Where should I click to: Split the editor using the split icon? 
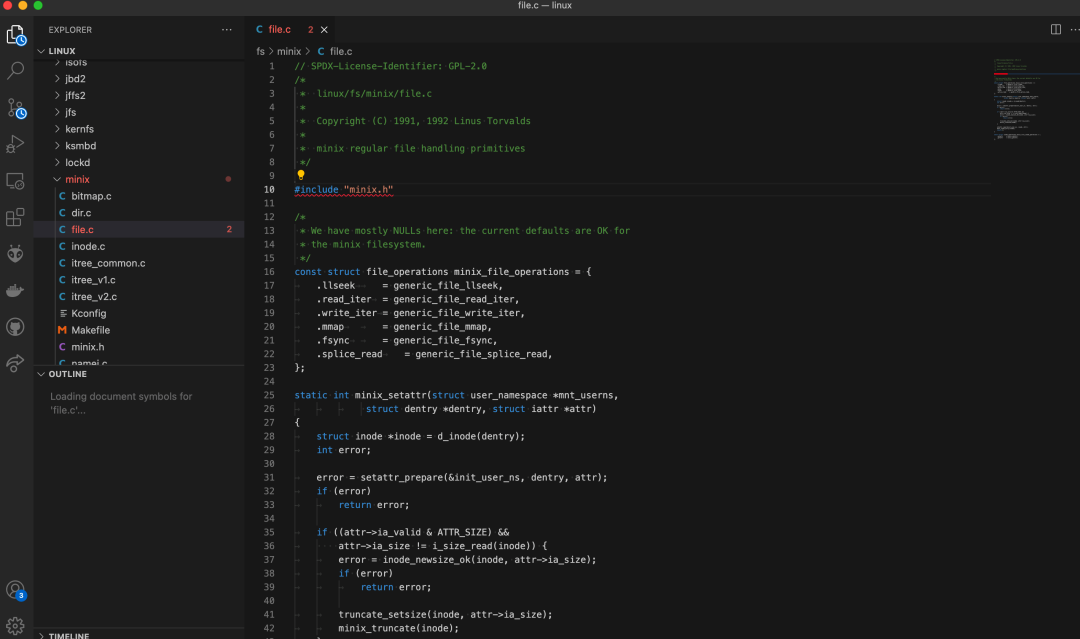(x=1055, y=29)
